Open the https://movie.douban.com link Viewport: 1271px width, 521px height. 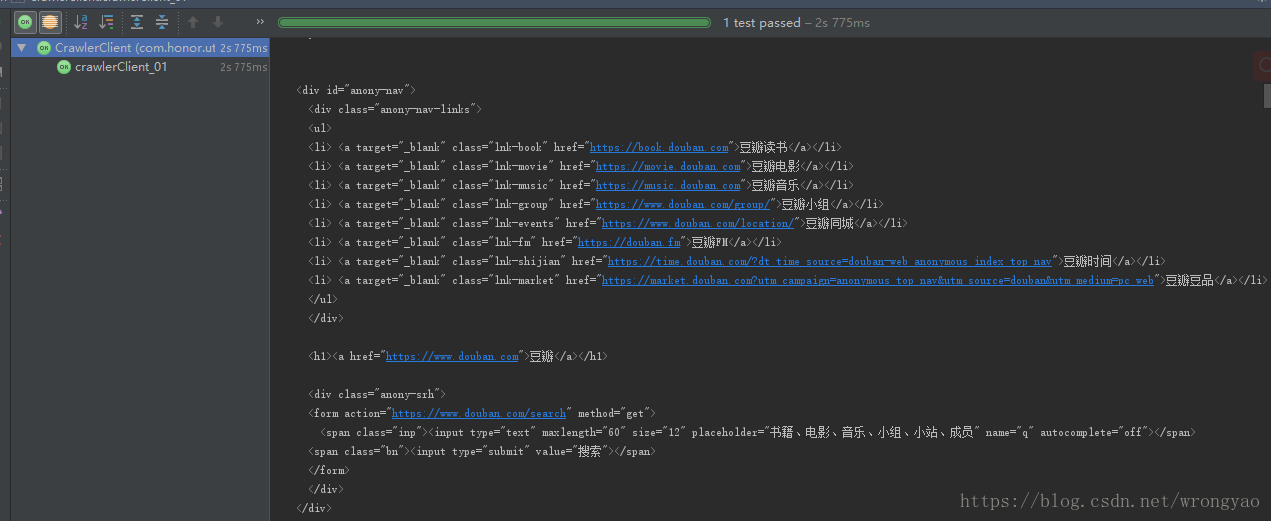coord(668,166)
